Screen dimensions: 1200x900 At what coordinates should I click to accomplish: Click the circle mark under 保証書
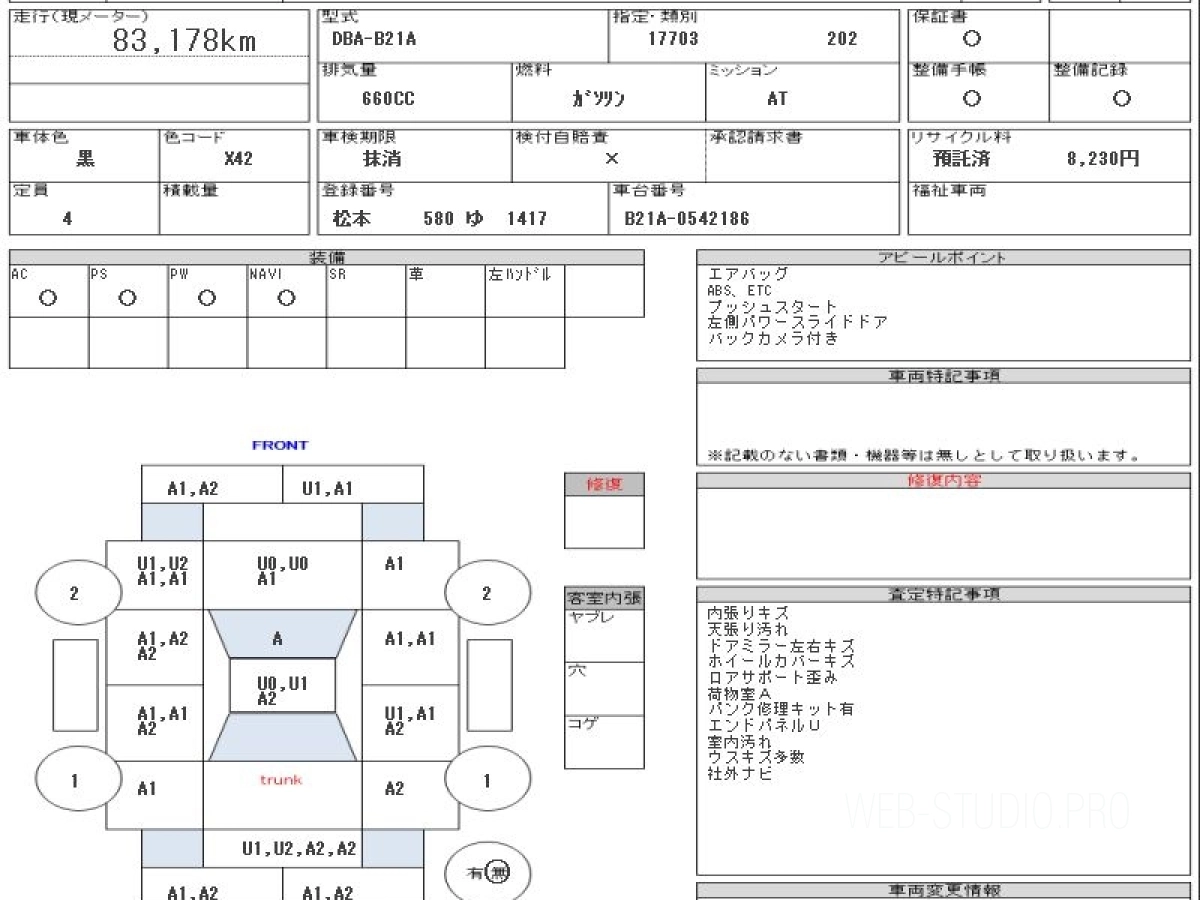click(x=971, y=39)
